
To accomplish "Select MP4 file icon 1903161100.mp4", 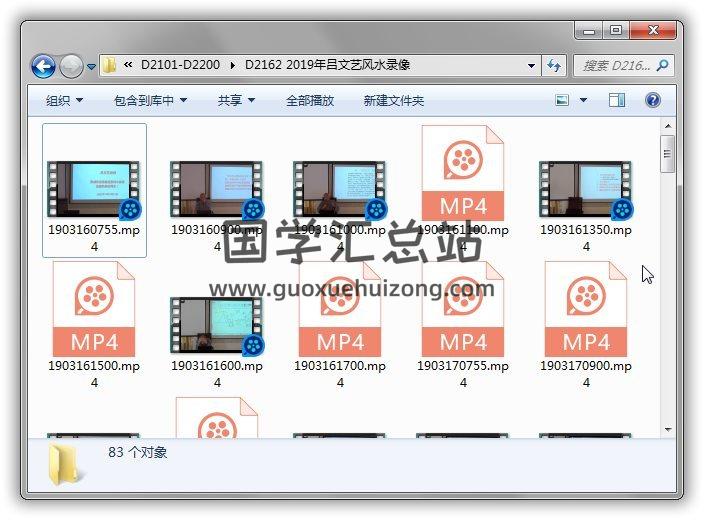I will pos(462,173).
